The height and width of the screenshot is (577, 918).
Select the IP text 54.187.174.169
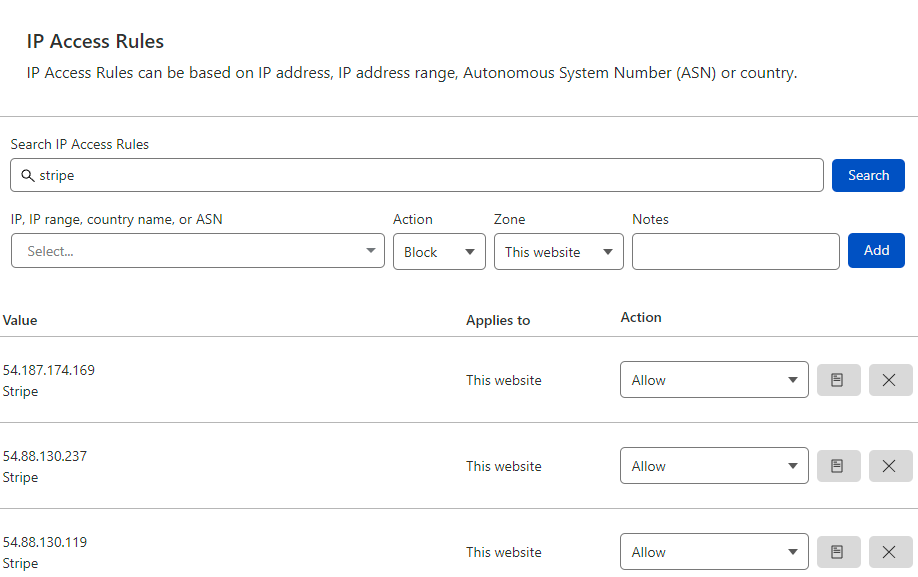point(49,370)
